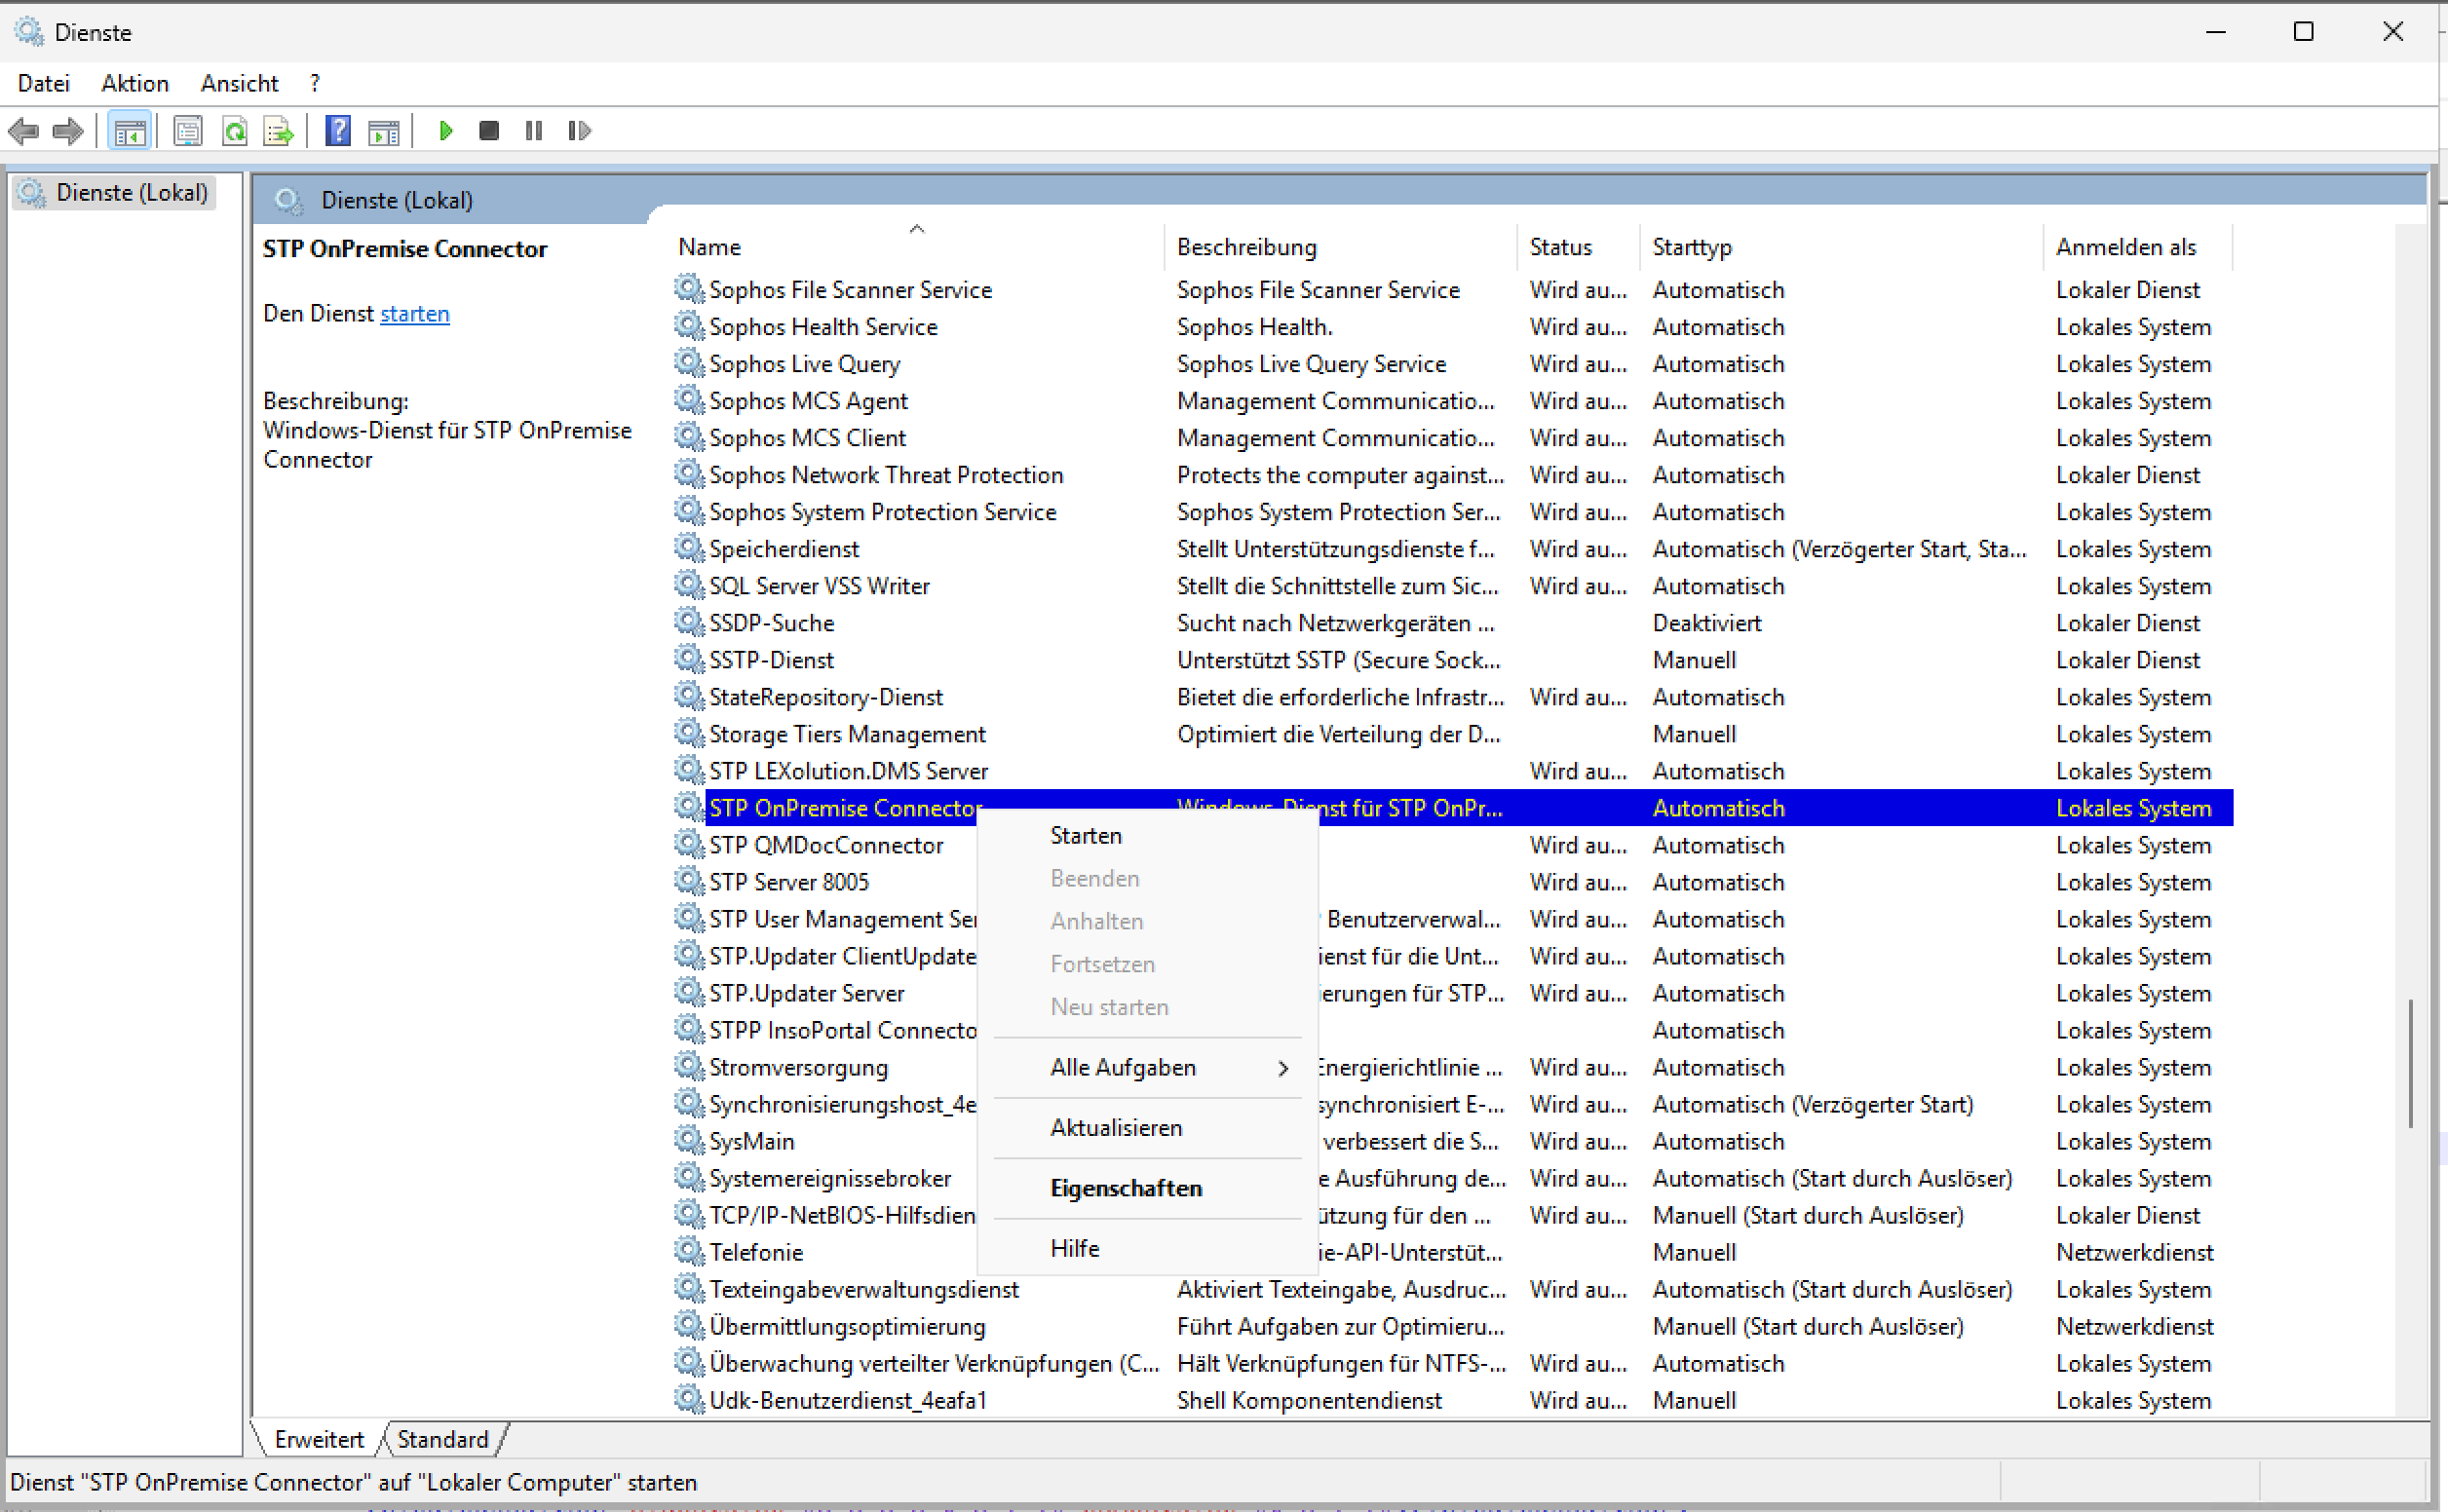Click the back navigation arrow
2448x1512 pixels.
(x=24, y=130)
